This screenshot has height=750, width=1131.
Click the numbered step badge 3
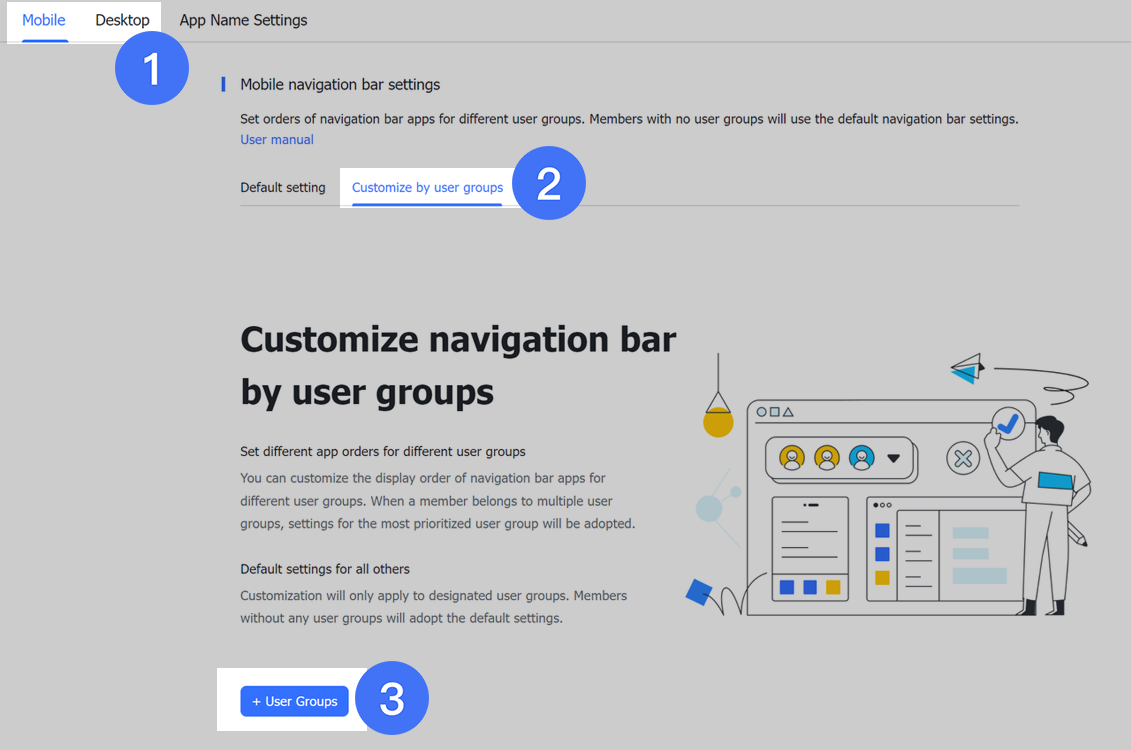pos(391,697)
